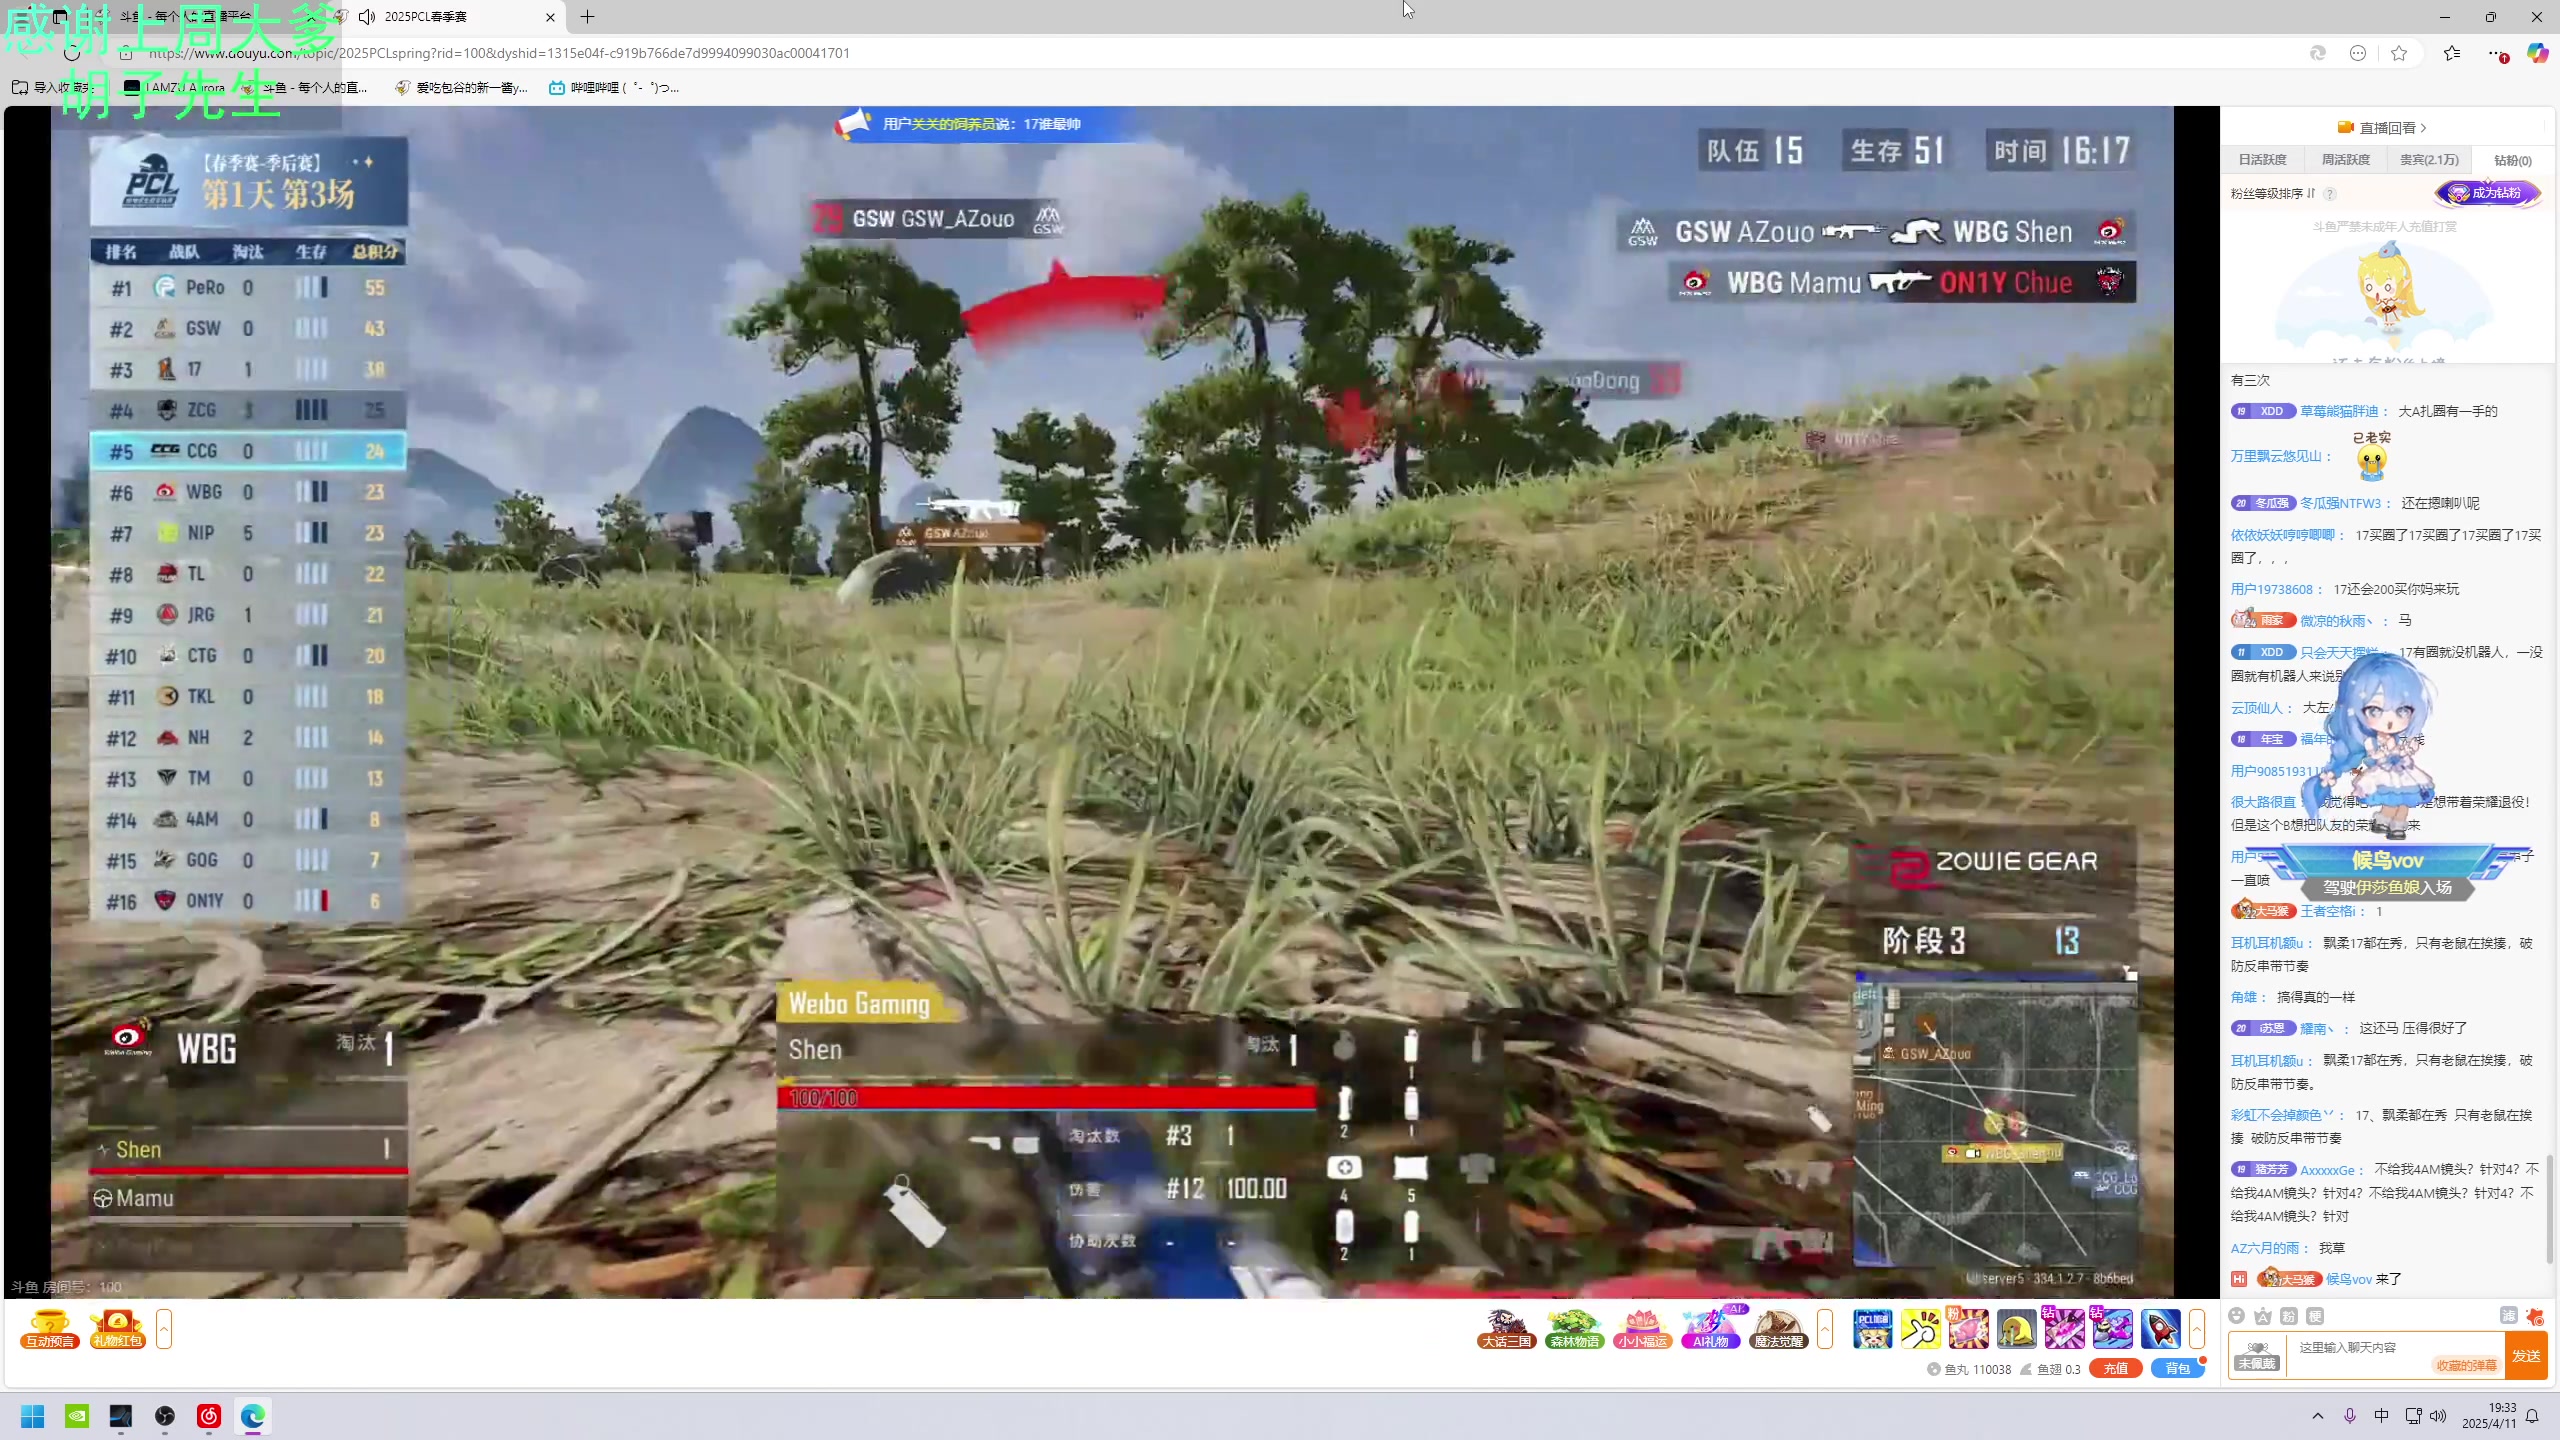Open the 互动预言 prediction icon
This screenshot has width=2560, height=1440.
[x=50, y=1329]
